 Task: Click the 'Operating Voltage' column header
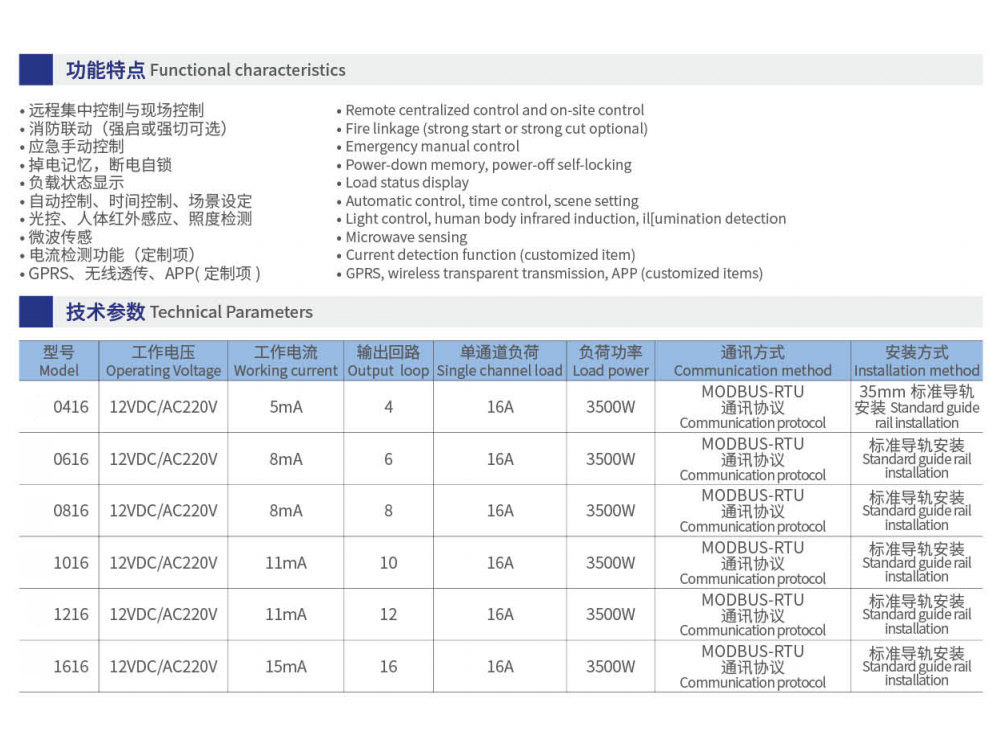(x=163, y=361)
